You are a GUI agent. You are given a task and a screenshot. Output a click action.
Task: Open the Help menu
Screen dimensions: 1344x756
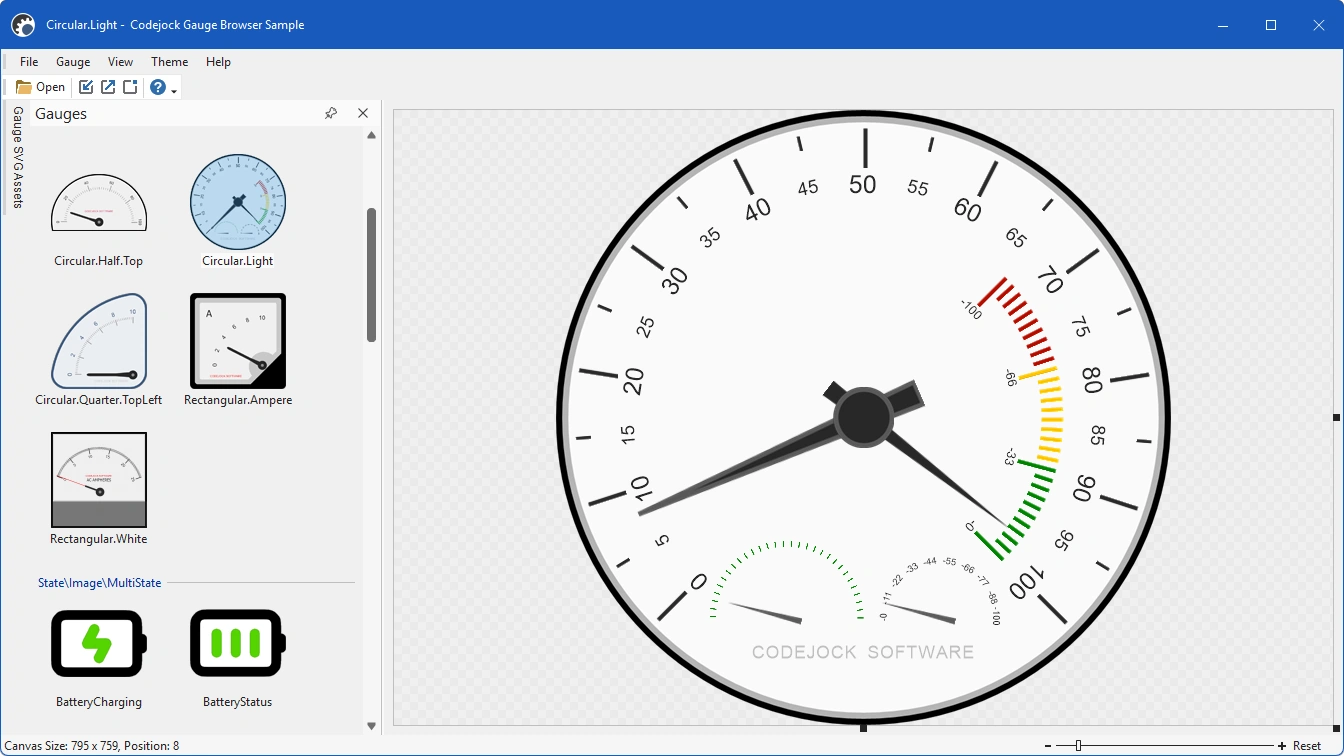pos(218,62)
